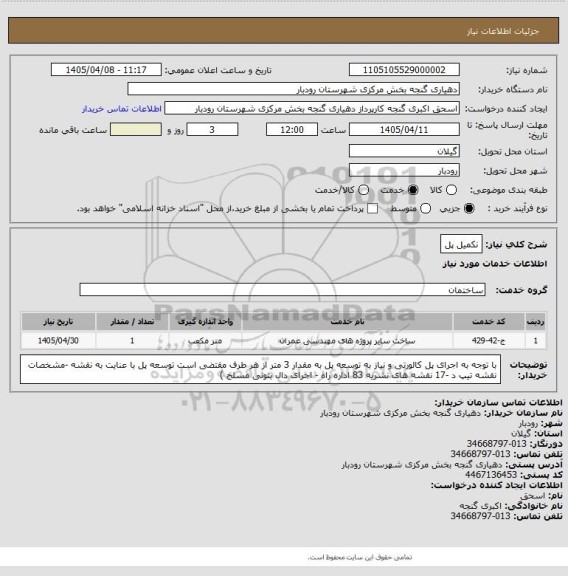The height and width of the screenshot is (576, 568).
Task: Select the کالا radio button
Action: (x=451, y=190)
